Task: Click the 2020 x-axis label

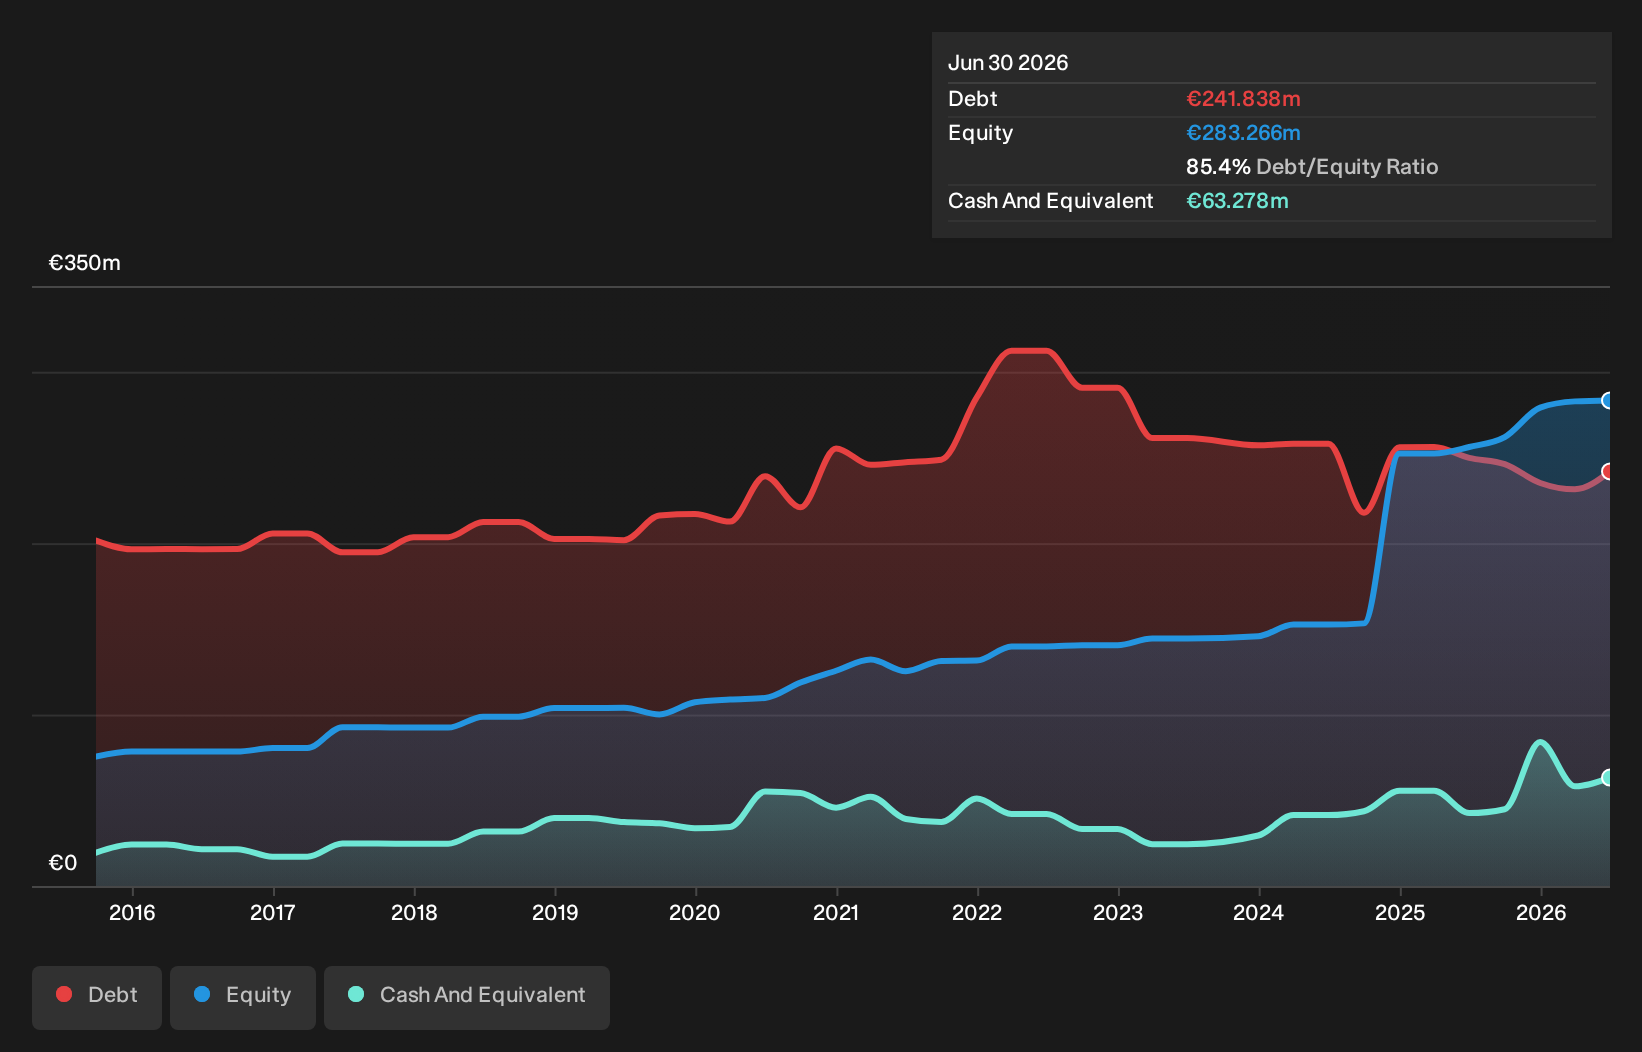Action: pos(695,912)
